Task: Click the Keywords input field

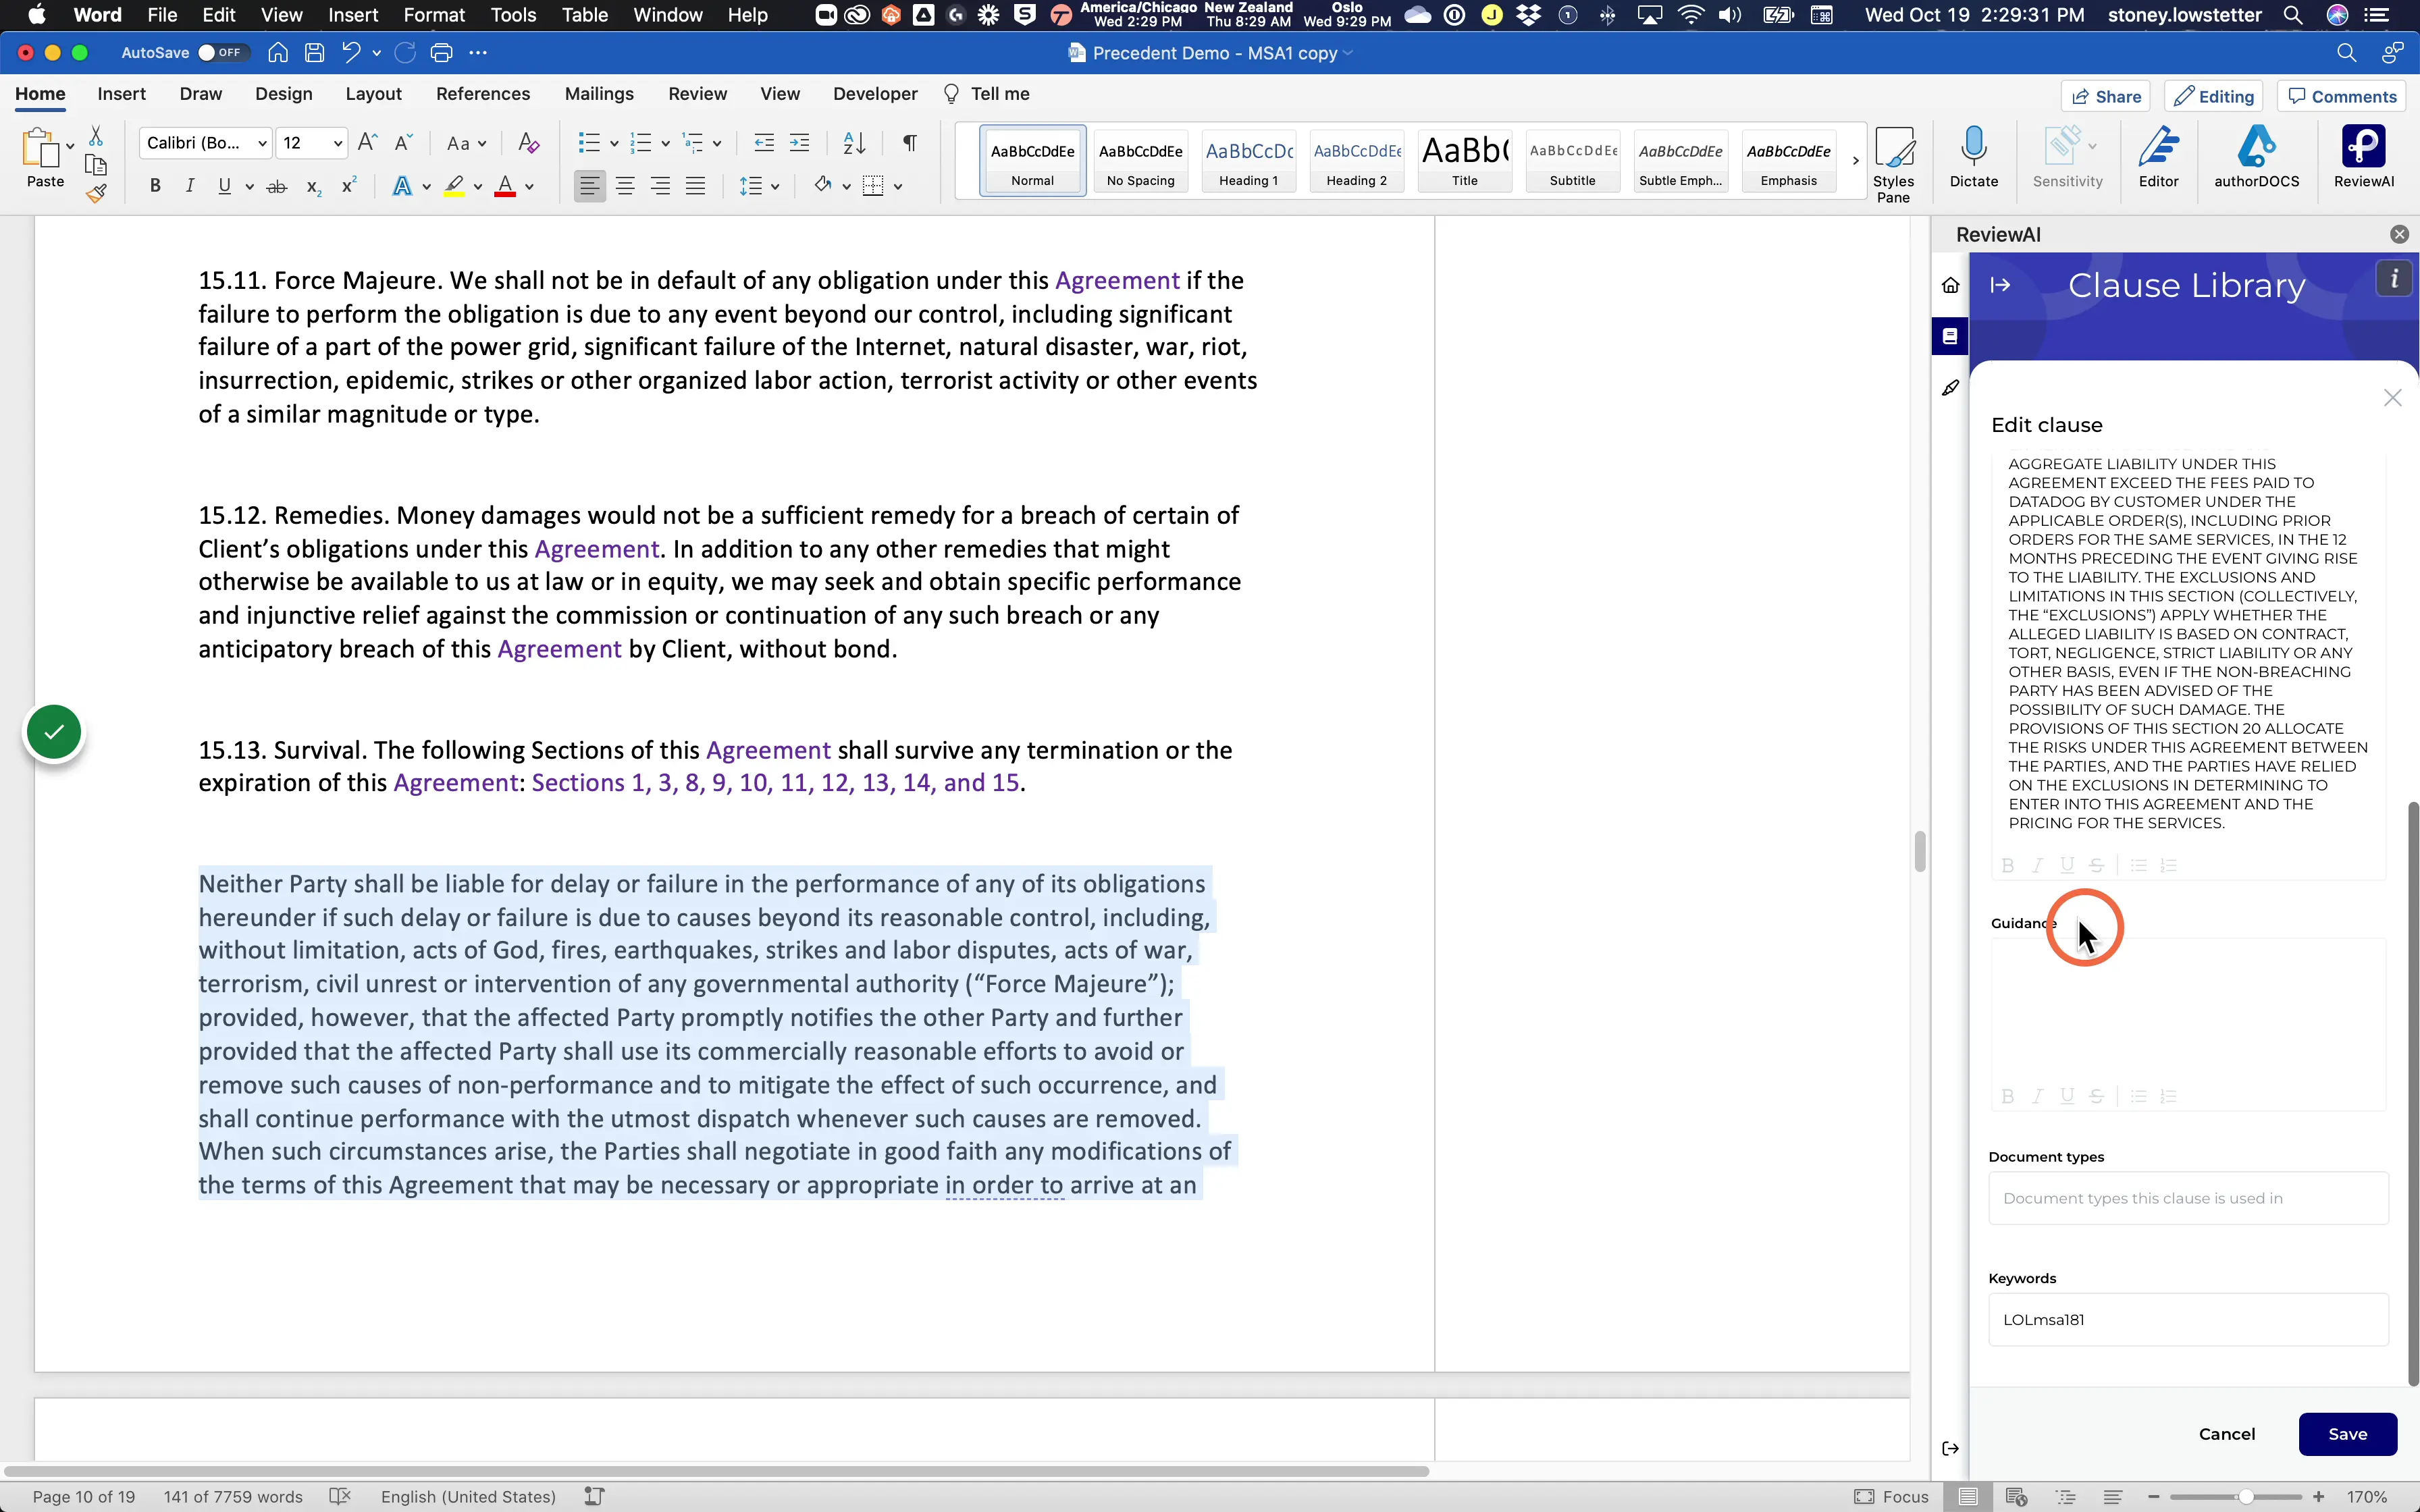Action: click(2188, 1320)
